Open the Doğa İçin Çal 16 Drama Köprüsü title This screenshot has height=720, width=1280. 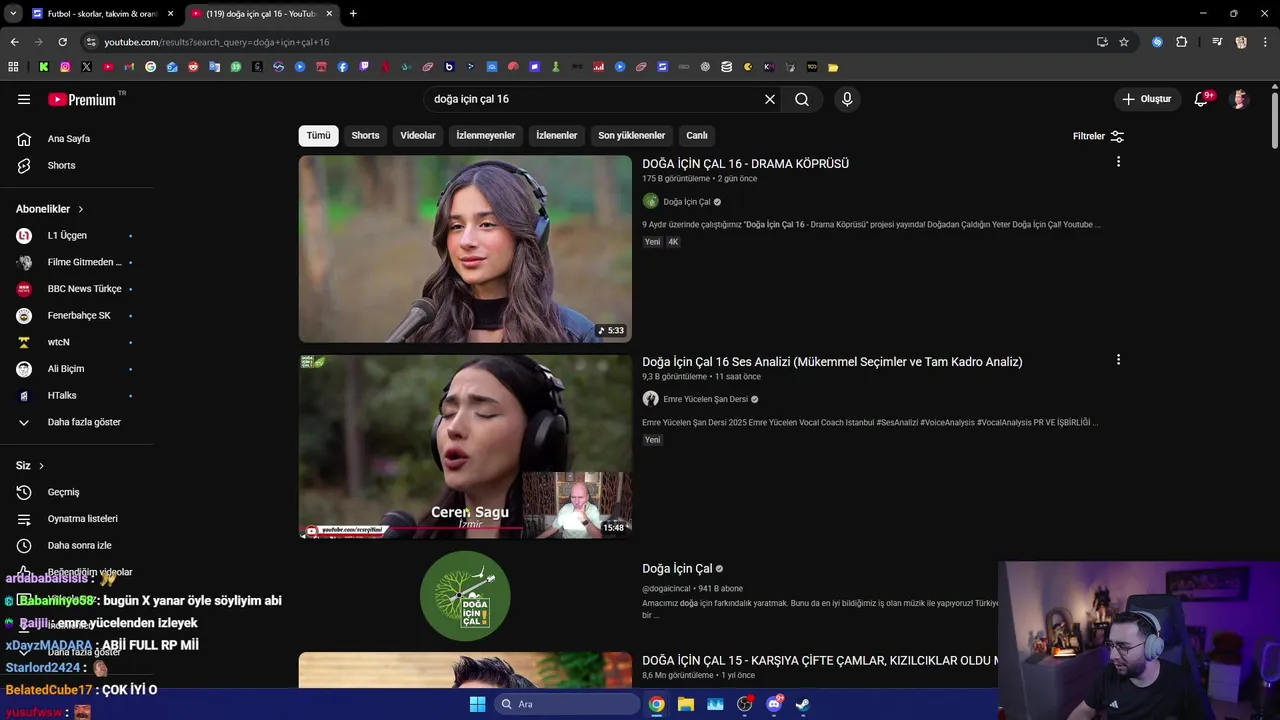point(745,164)
